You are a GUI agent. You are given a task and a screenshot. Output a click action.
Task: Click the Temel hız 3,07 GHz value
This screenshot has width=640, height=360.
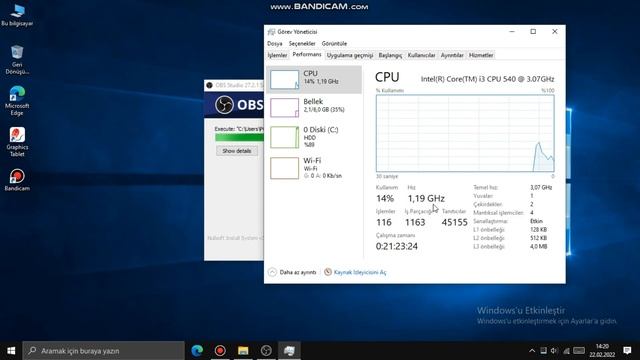(x=541, y=187)
